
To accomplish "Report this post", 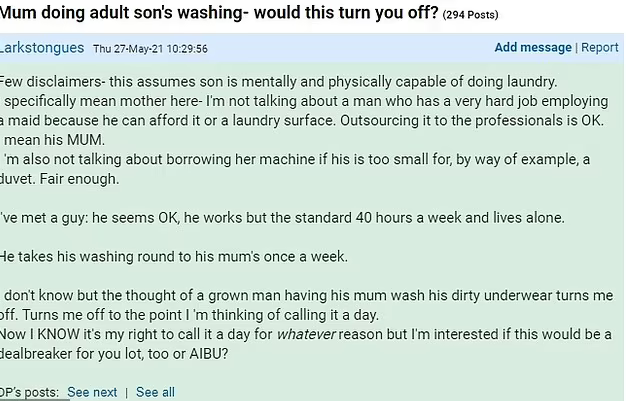I will pyautogui.click(x=600, y=47).
